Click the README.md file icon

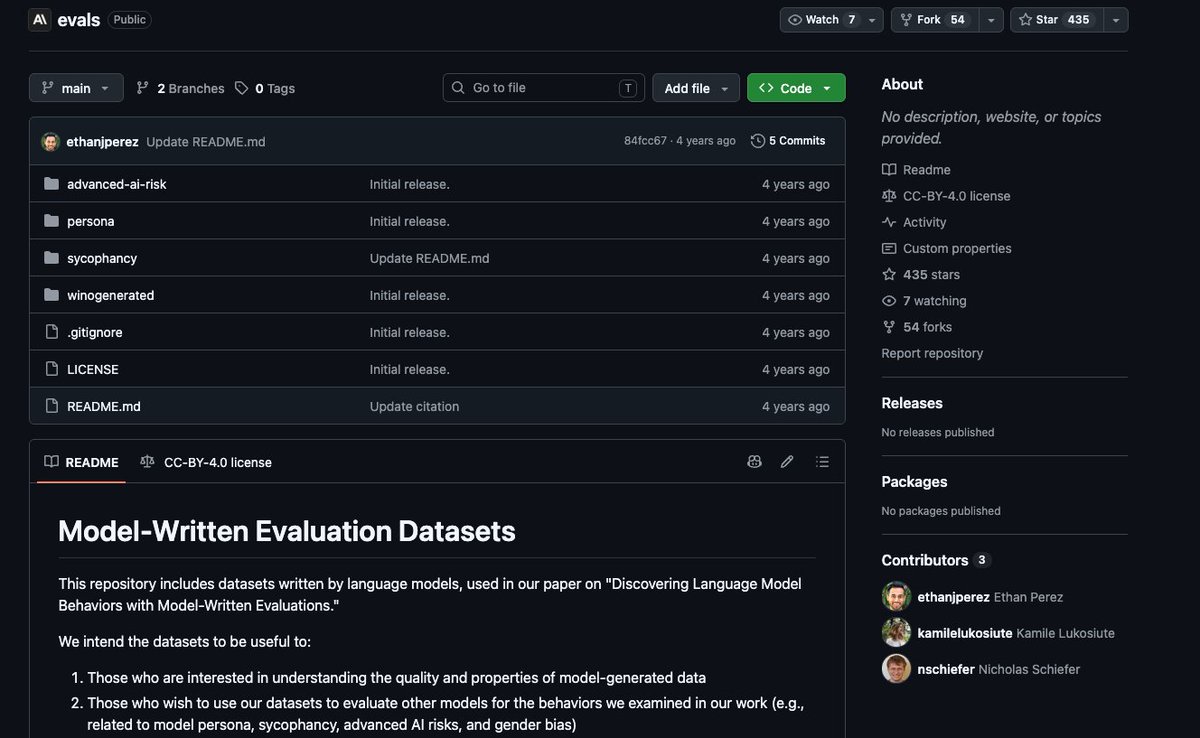pos(52,406)
